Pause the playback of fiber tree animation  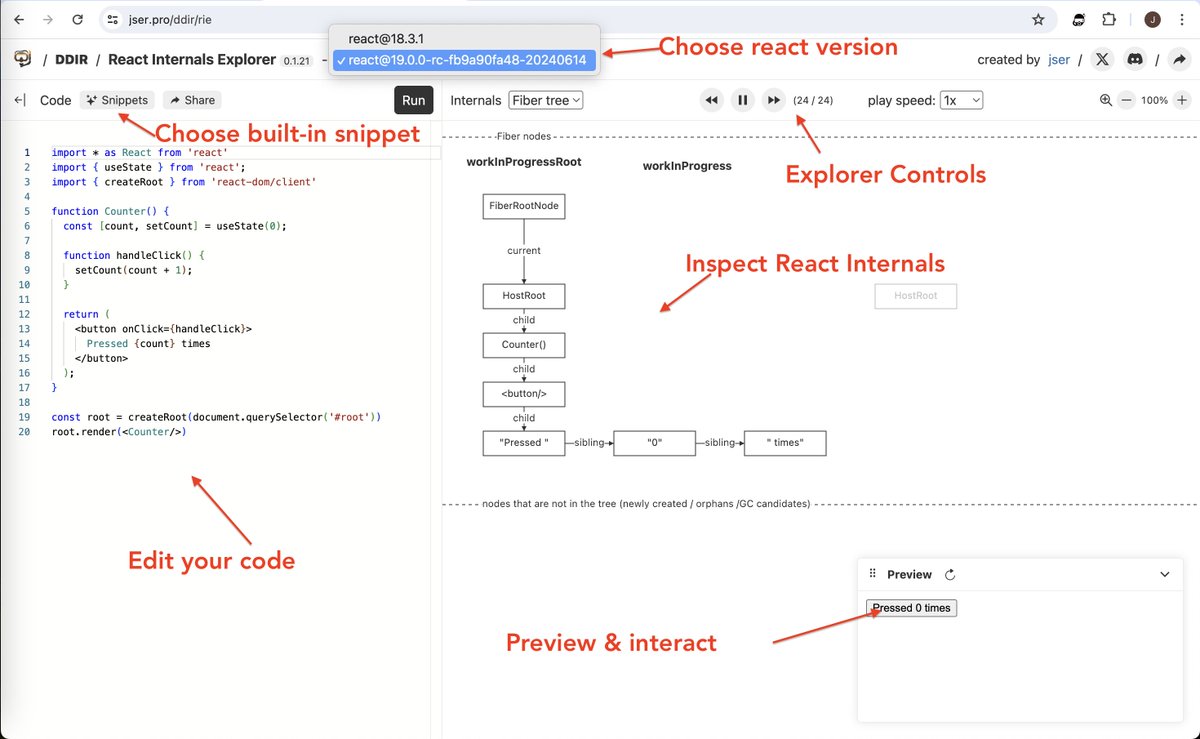pyautogui.click(x=743, y=100)
